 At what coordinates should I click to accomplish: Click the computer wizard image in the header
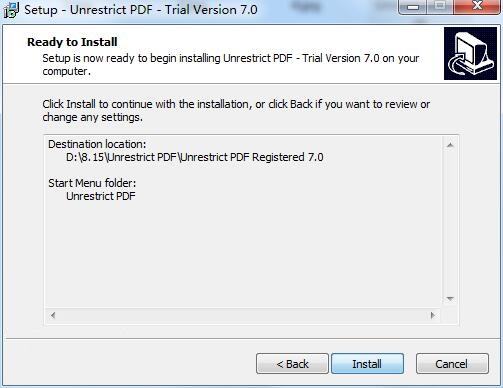coord(470,53)
